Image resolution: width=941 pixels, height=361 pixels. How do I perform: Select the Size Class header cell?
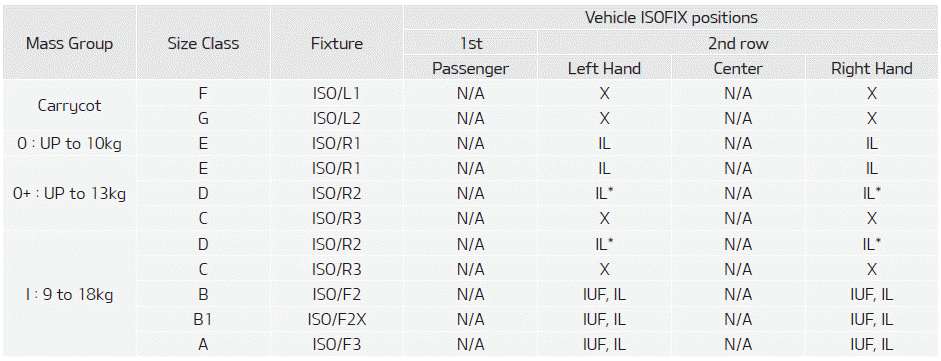pos(203,43)
